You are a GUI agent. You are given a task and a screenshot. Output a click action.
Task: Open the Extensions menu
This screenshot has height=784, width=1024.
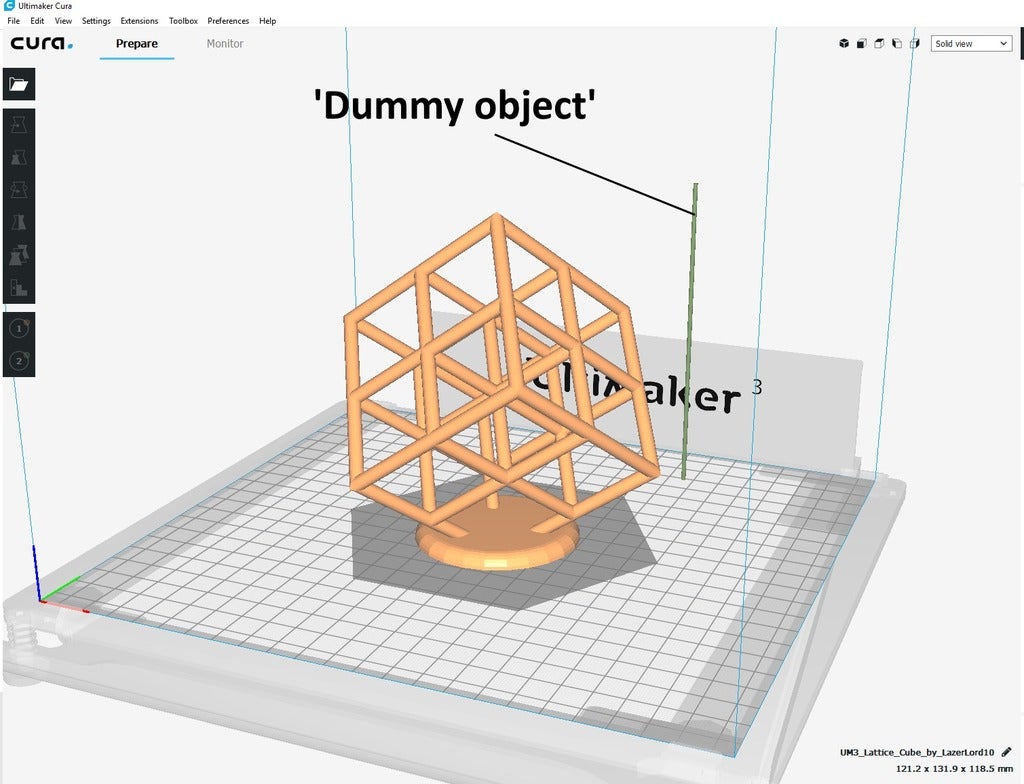click(x=139, y=21)
